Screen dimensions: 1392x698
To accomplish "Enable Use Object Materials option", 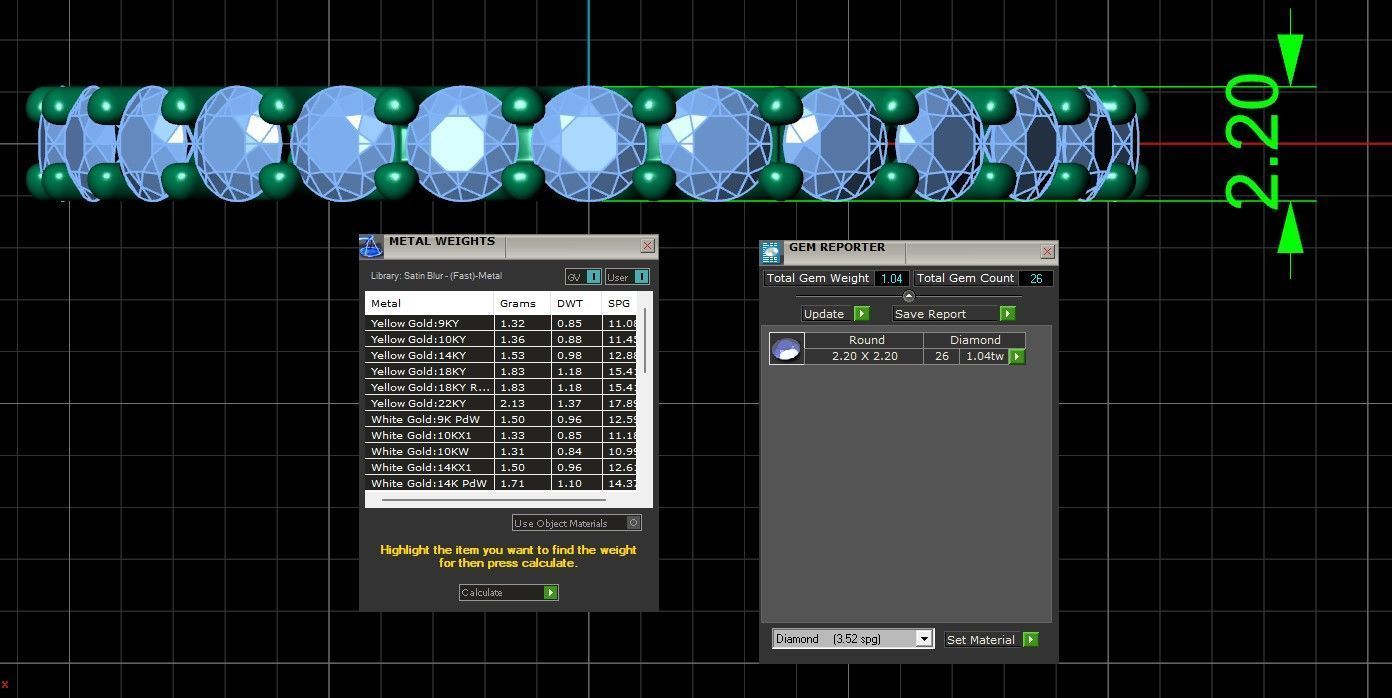I will pyautogui.click(x=577, y=523).
